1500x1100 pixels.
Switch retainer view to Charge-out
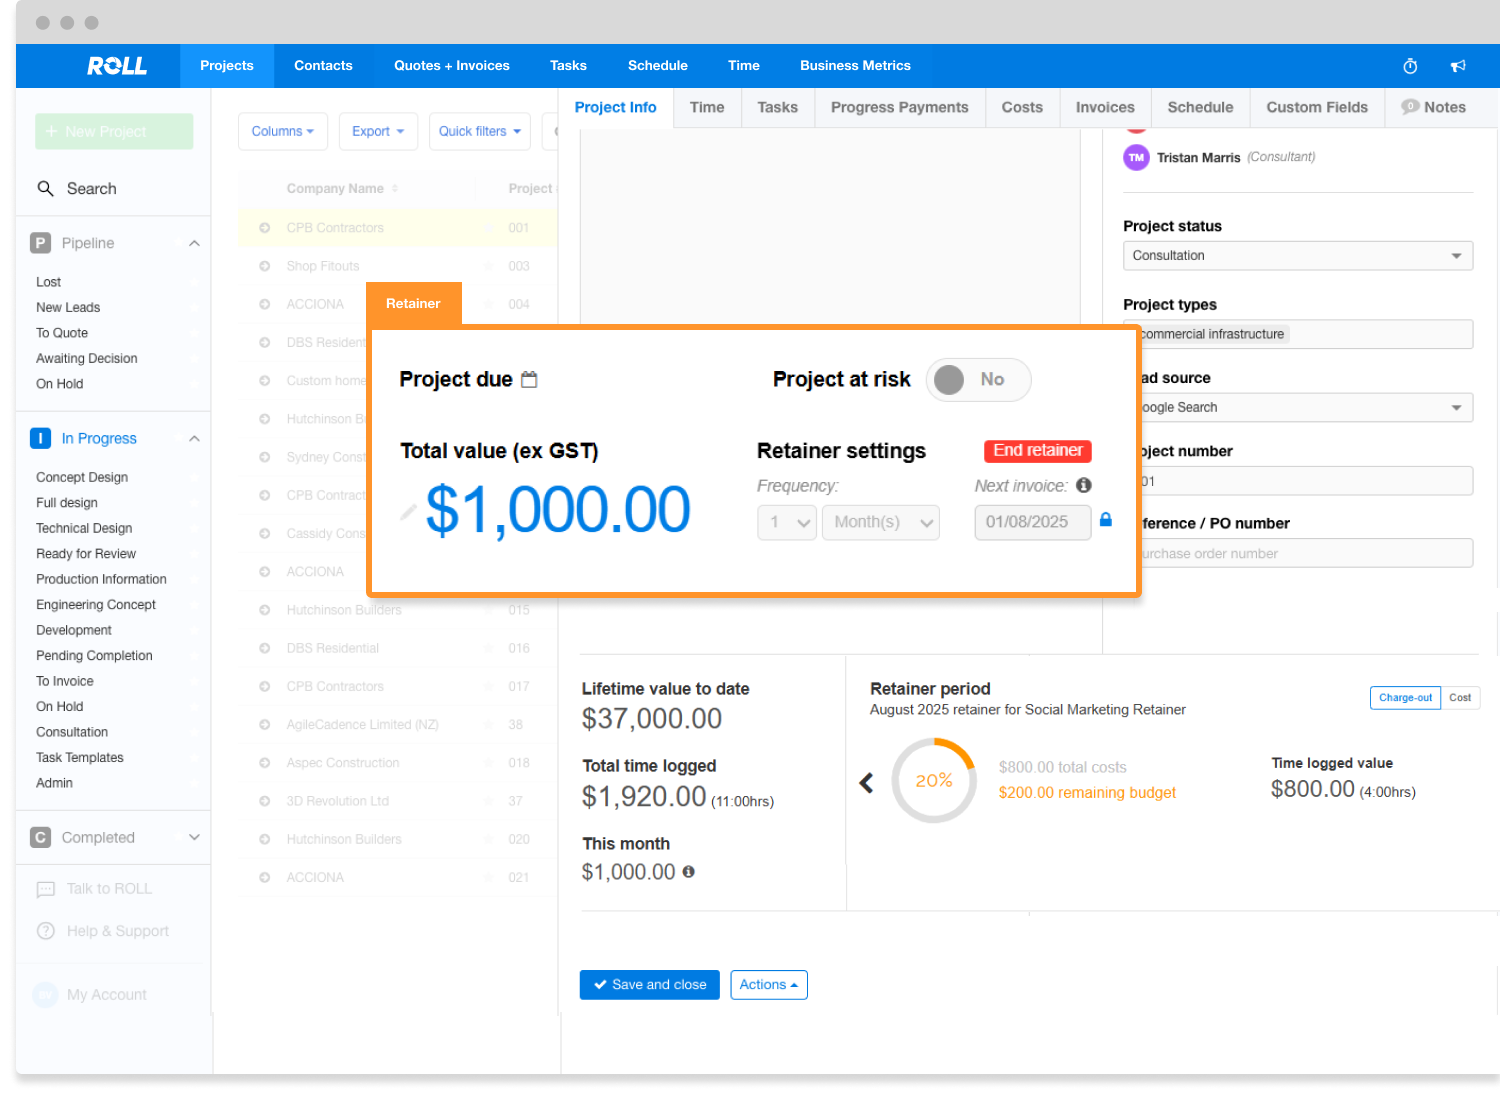1405,698
